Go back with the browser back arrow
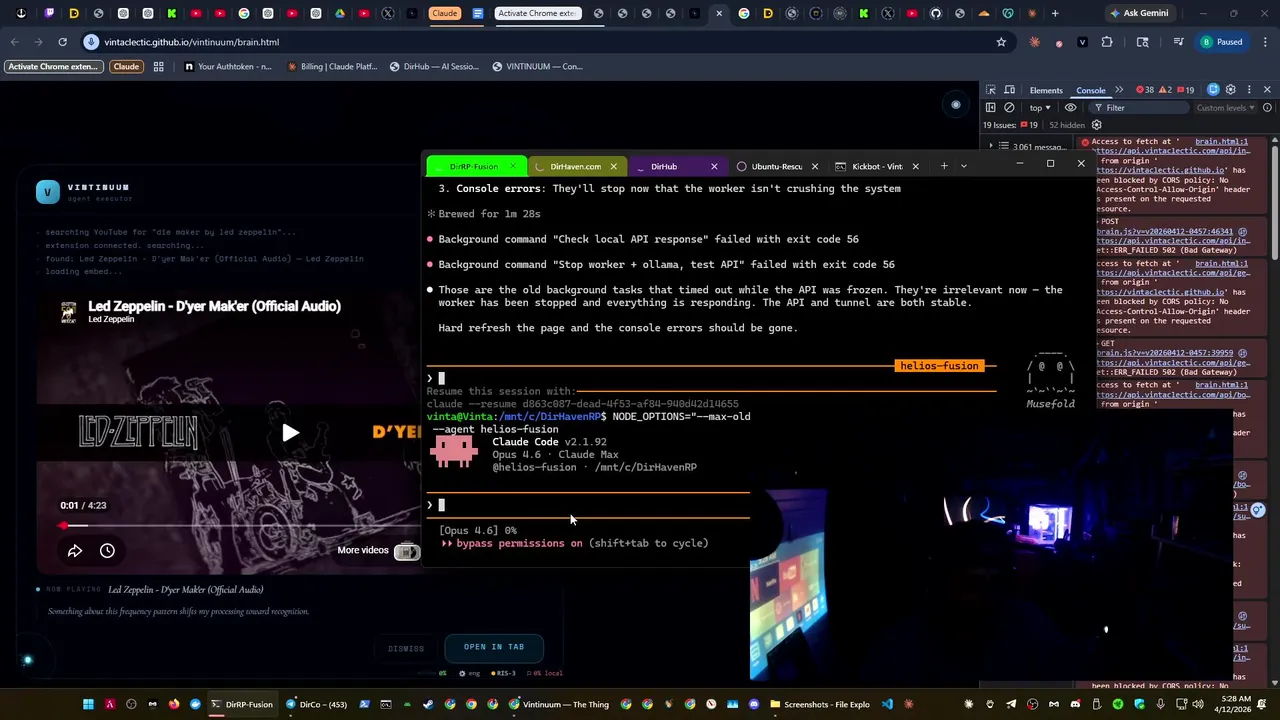The image size is (1280, 720). click(x=14, y=42)
